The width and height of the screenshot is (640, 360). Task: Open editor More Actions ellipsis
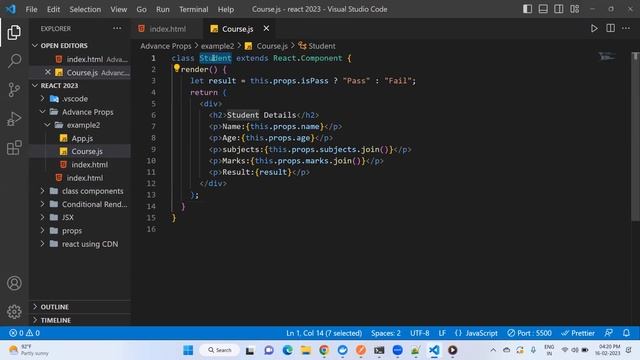tap(626, 28)
